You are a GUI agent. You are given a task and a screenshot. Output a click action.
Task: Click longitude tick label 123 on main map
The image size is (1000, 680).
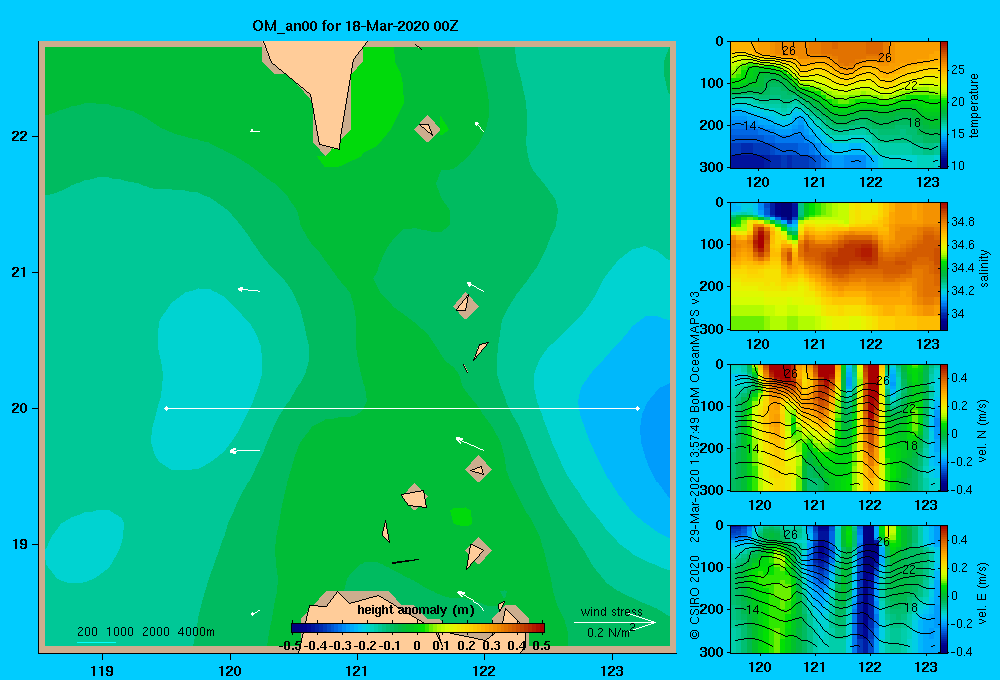[612, 670]
